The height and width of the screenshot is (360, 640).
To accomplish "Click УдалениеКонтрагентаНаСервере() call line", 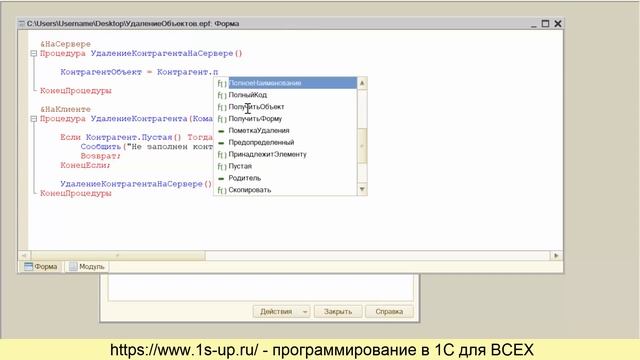I will (136, 184).
